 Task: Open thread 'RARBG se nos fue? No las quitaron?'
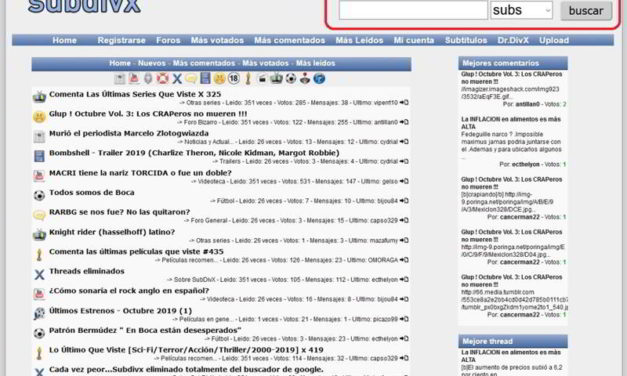(x=120, y=212)
